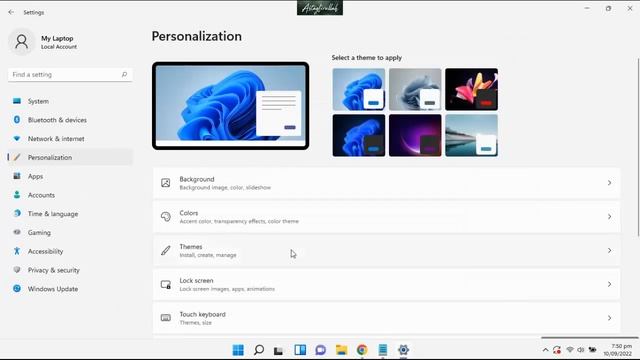Apply the purple glow theme

(415, 136)
